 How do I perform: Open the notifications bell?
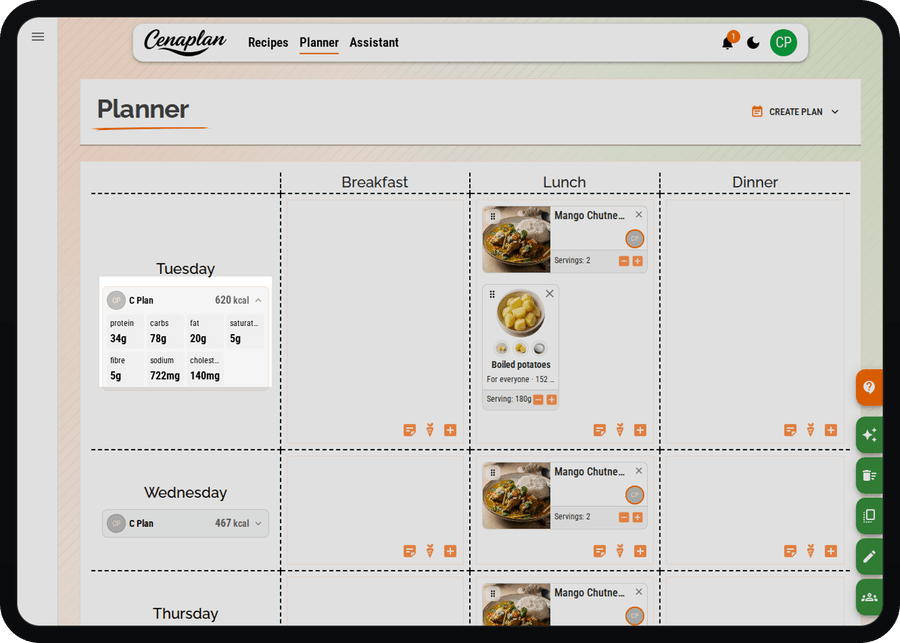click(727, 43)
